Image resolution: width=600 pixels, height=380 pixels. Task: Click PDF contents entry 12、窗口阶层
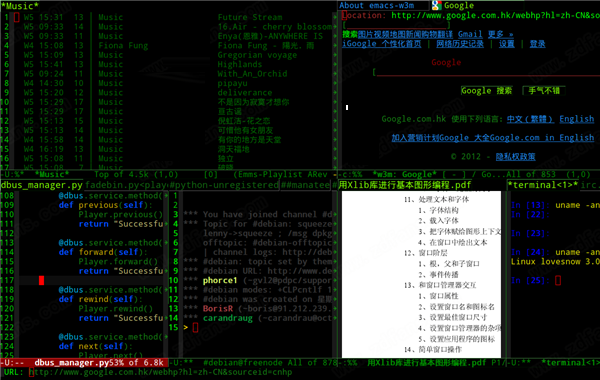(x=426, y=253)
